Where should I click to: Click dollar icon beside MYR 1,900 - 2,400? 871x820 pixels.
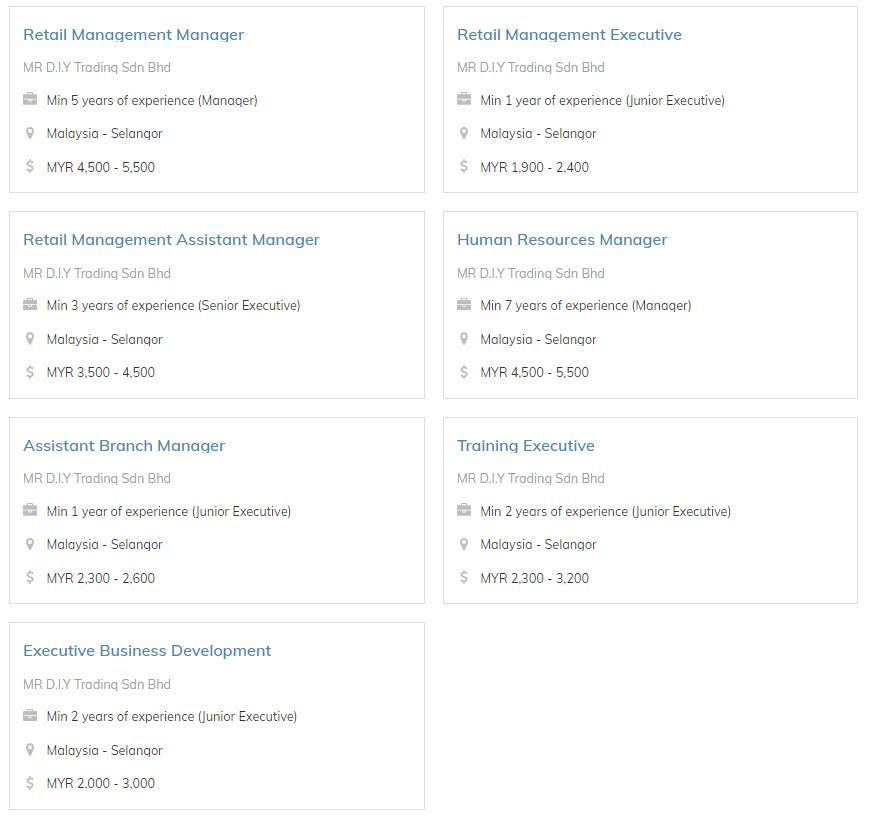(464, 166)
